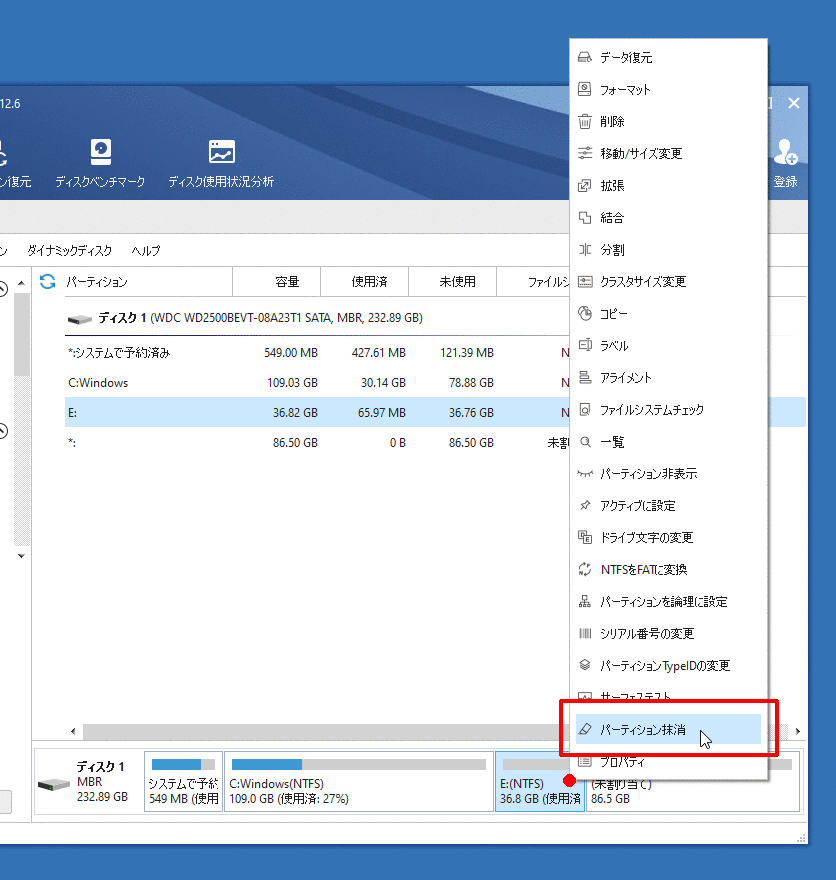Click 分割 to split the partition
836x880 pixels.
coord(612,250)
